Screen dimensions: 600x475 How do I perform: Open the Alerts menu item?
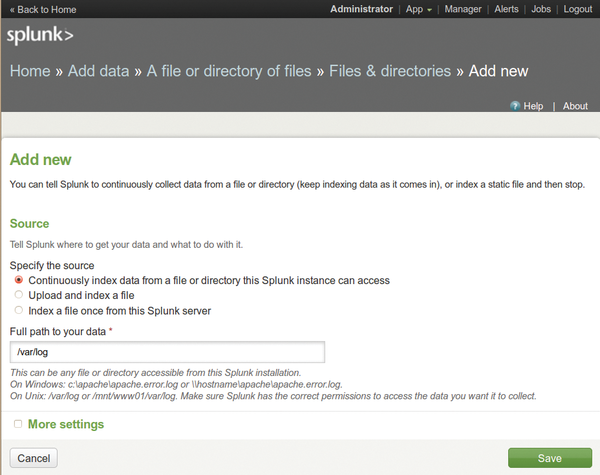tap(506, 9)
